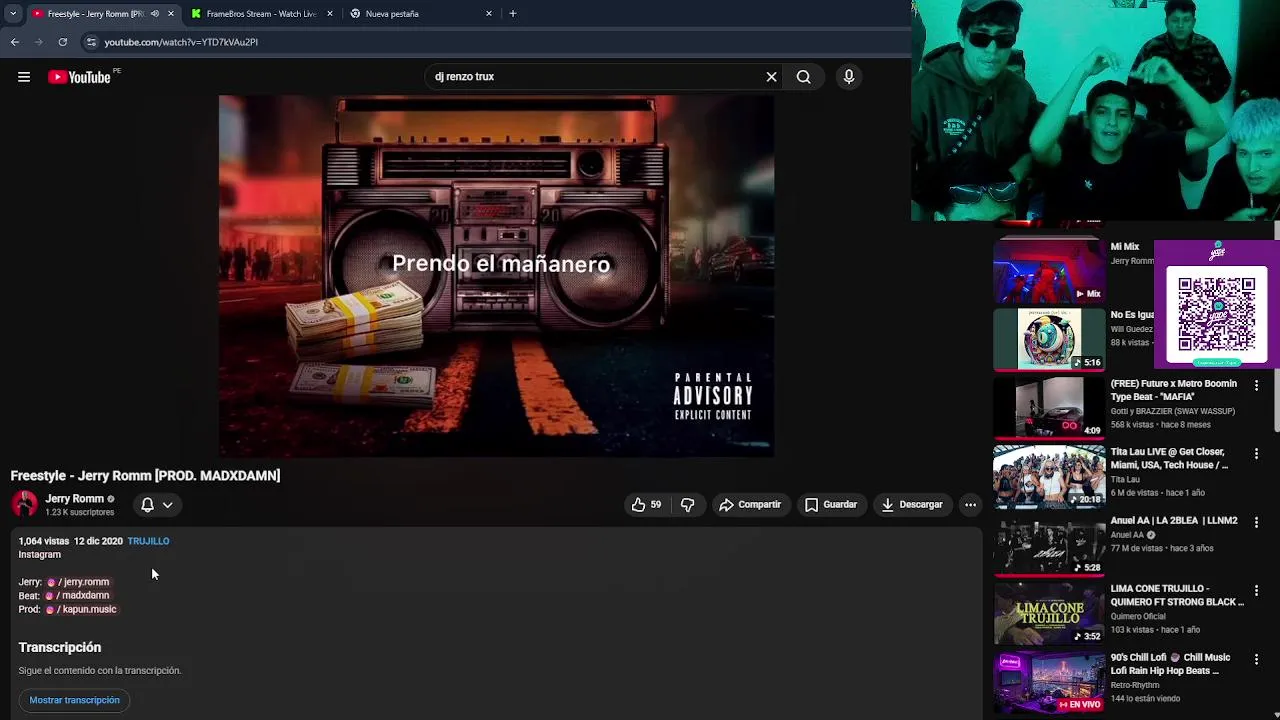Open a new browser tab
This screenshot has width=1280, height=720.
click(513, 14)
